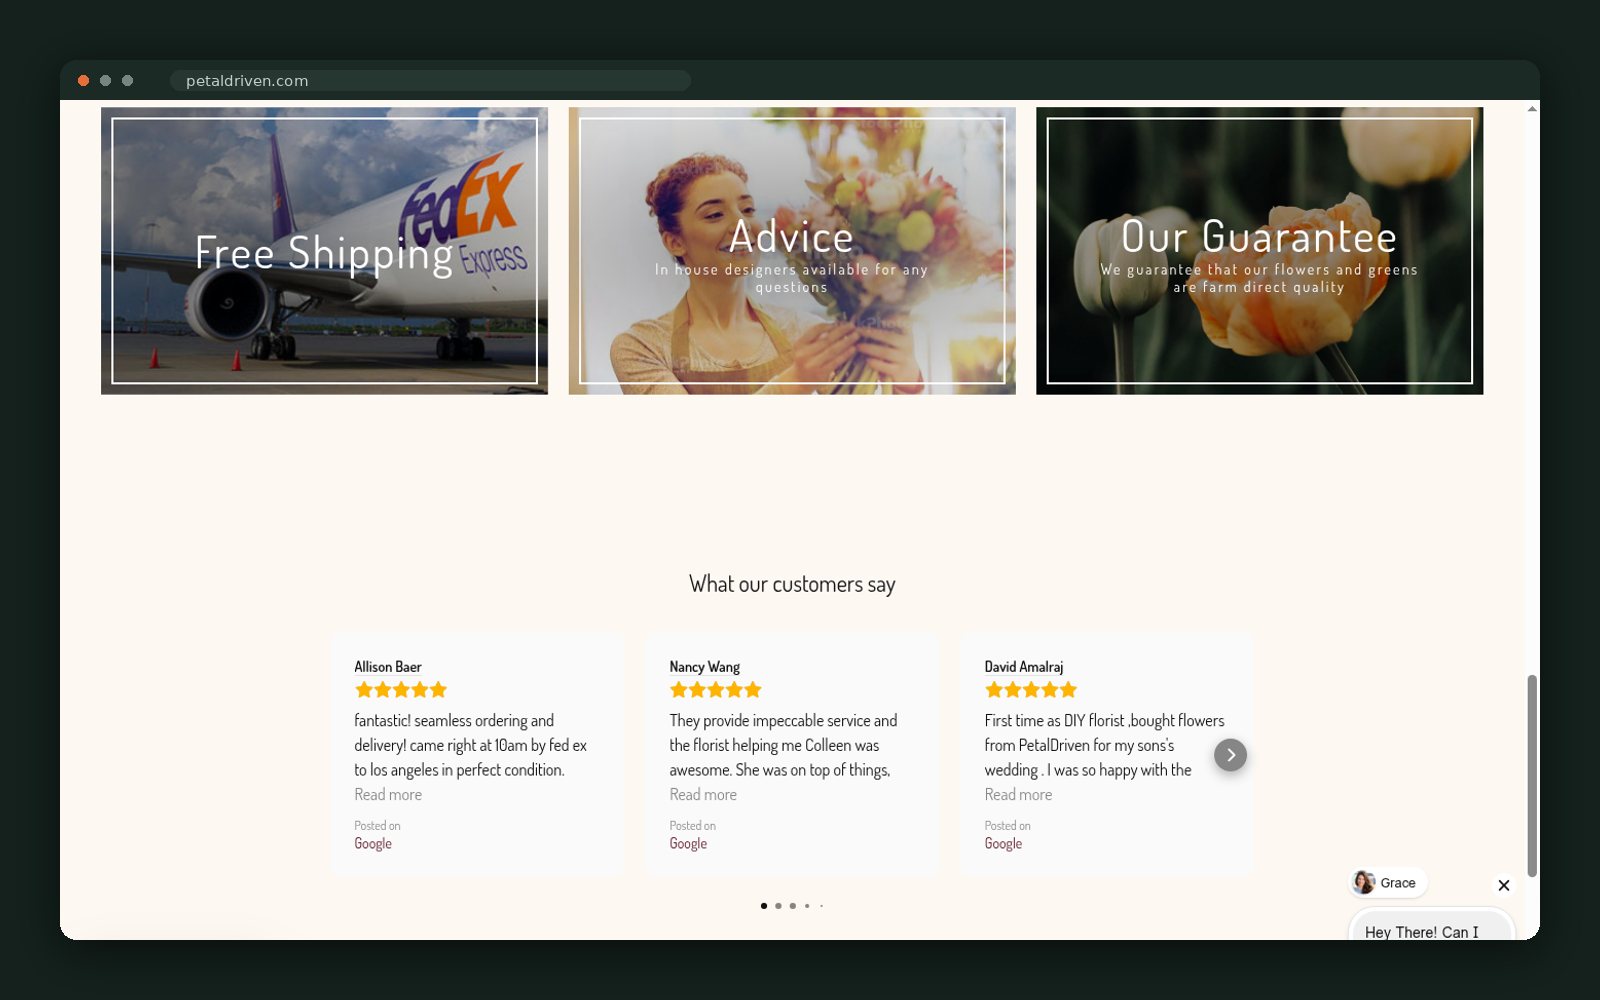This screenshot has height=1000, width=1600.
Task: Click Nancy Wang's five-star rating
Action: 716,689
